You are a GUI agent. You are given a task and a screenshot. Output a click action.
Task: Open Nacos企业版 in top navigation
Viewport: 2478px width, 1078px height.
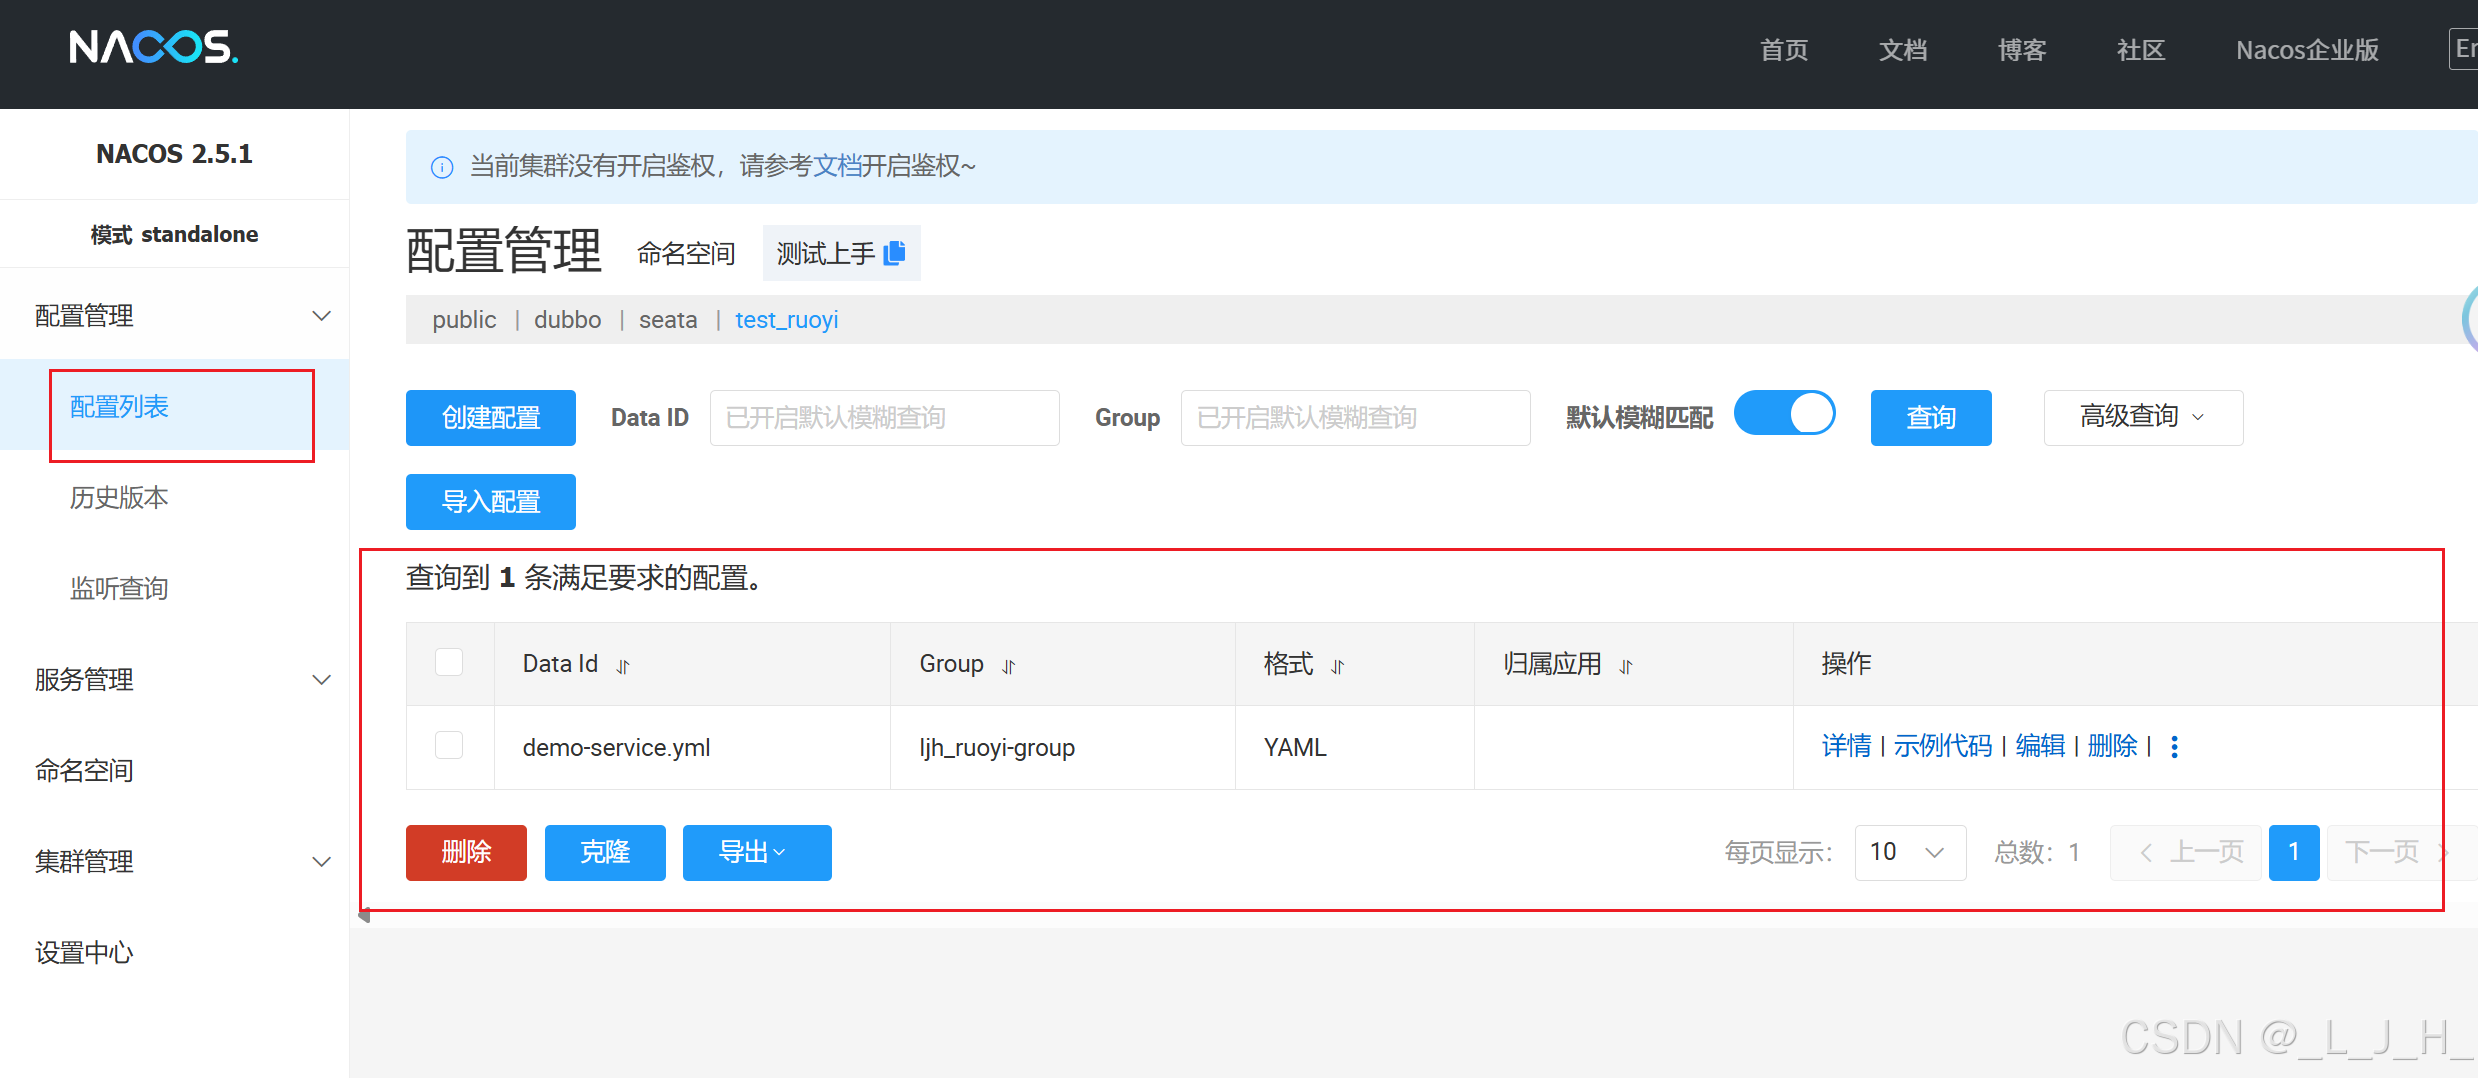[2307, 50]
